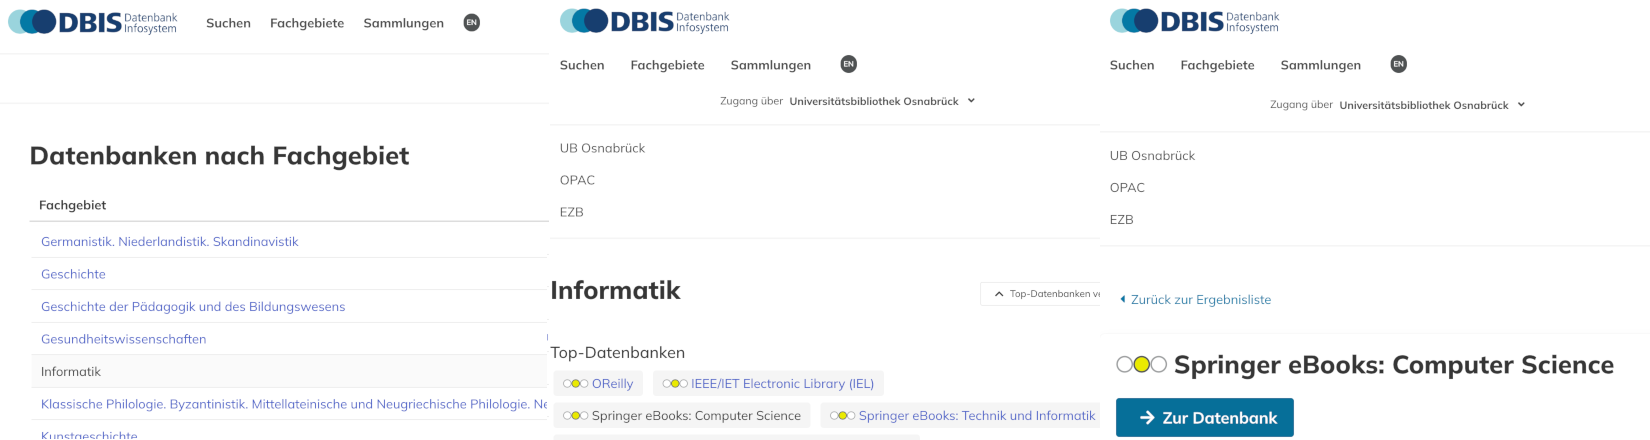Click the EN language icon in right panel
Image resolution: width=1650 pixels, height=440 pixels.
tap(1398, 64)
